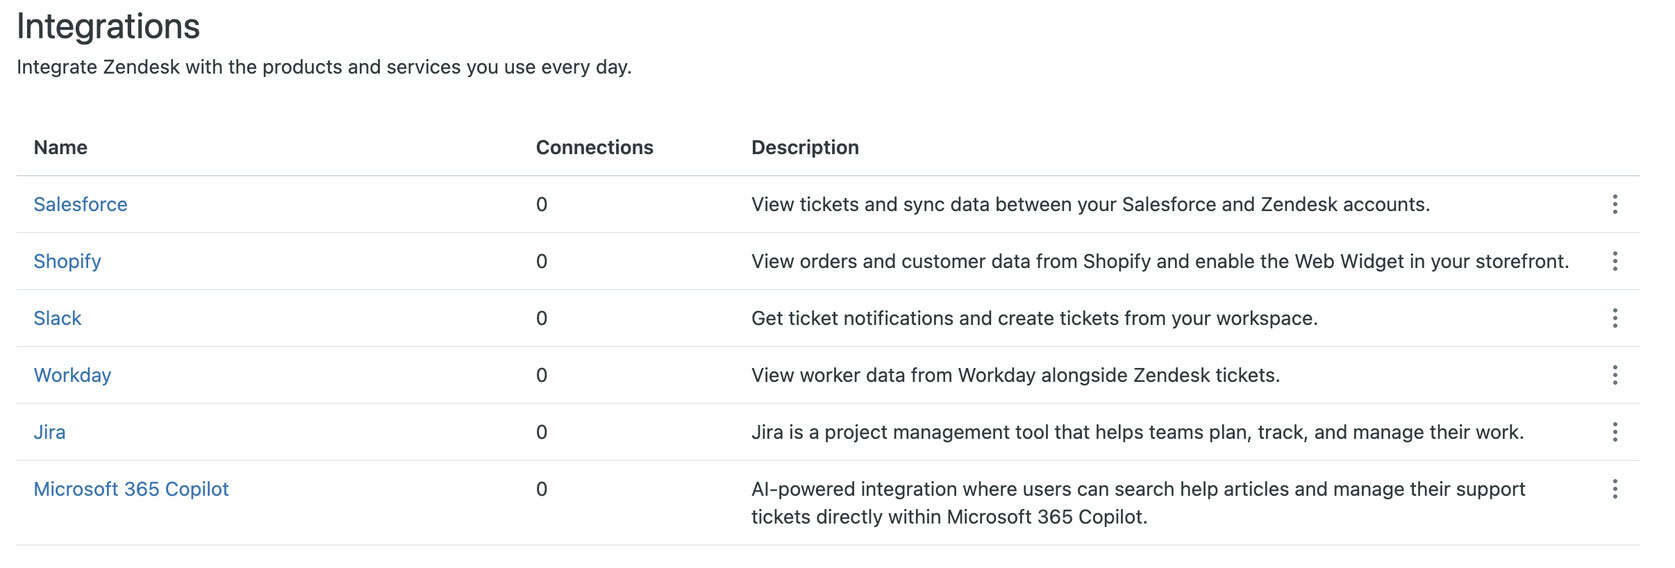Click the Name column header

[60, 147]
